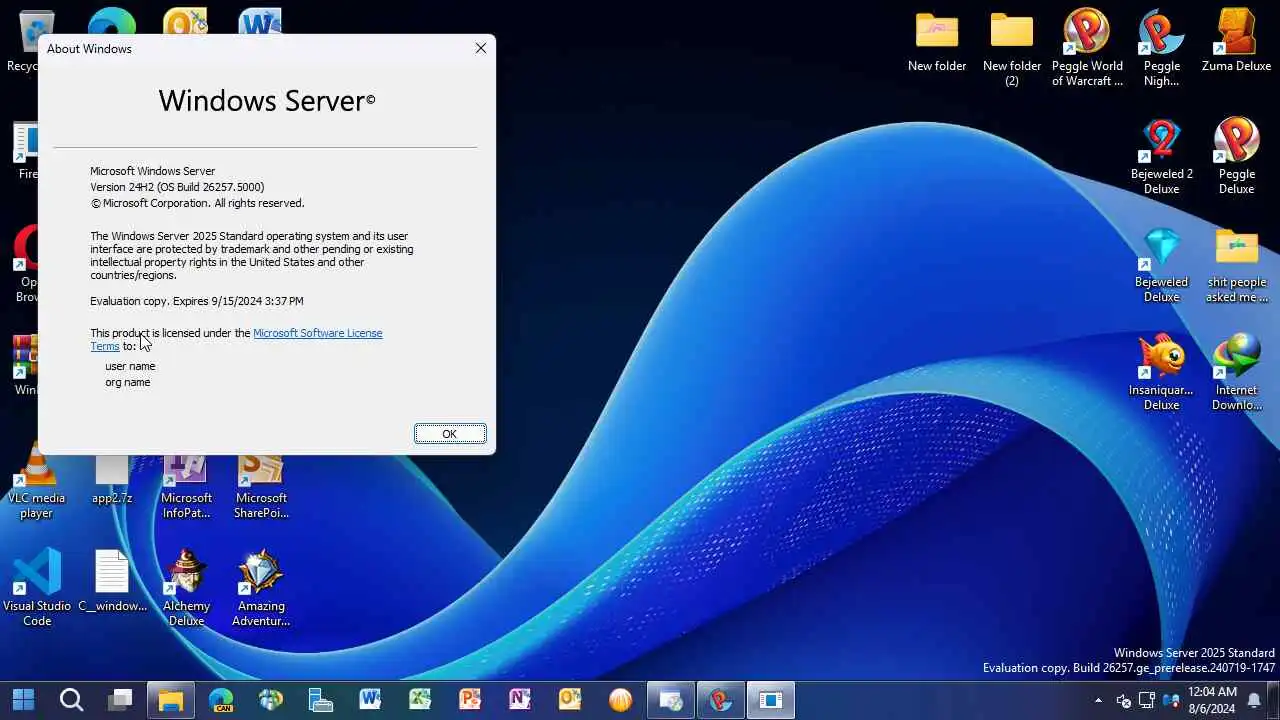Launch Edge Canary from the taskbar
1280x720 pixels.
221,700
